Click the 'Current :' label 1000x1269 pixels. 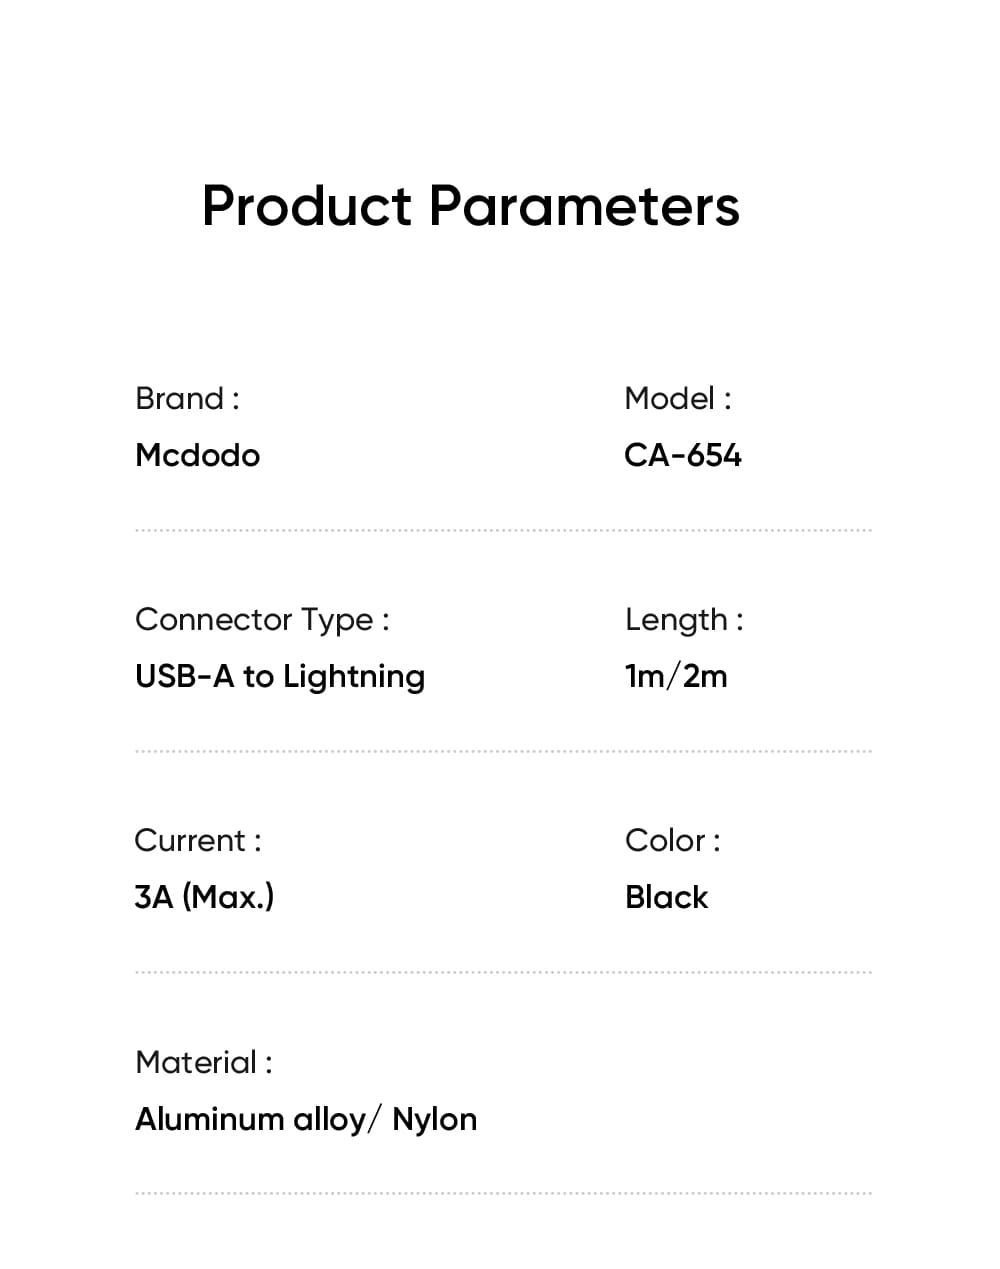pos(198,840)
